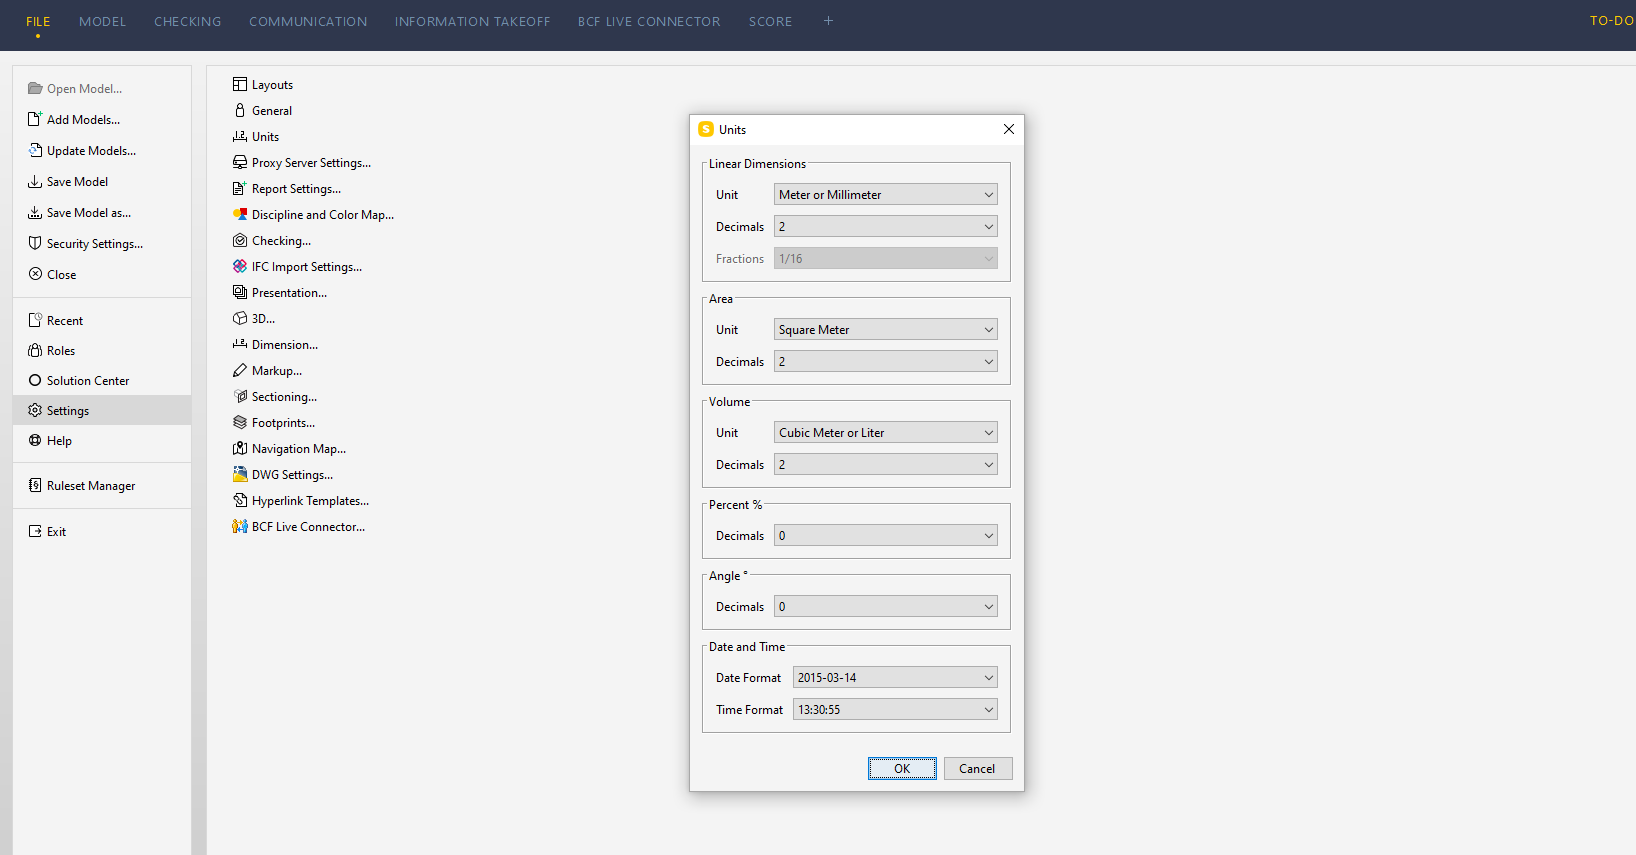Click the Close model icon in sidebar
The image size is (1636, 855).
point(35,274)
